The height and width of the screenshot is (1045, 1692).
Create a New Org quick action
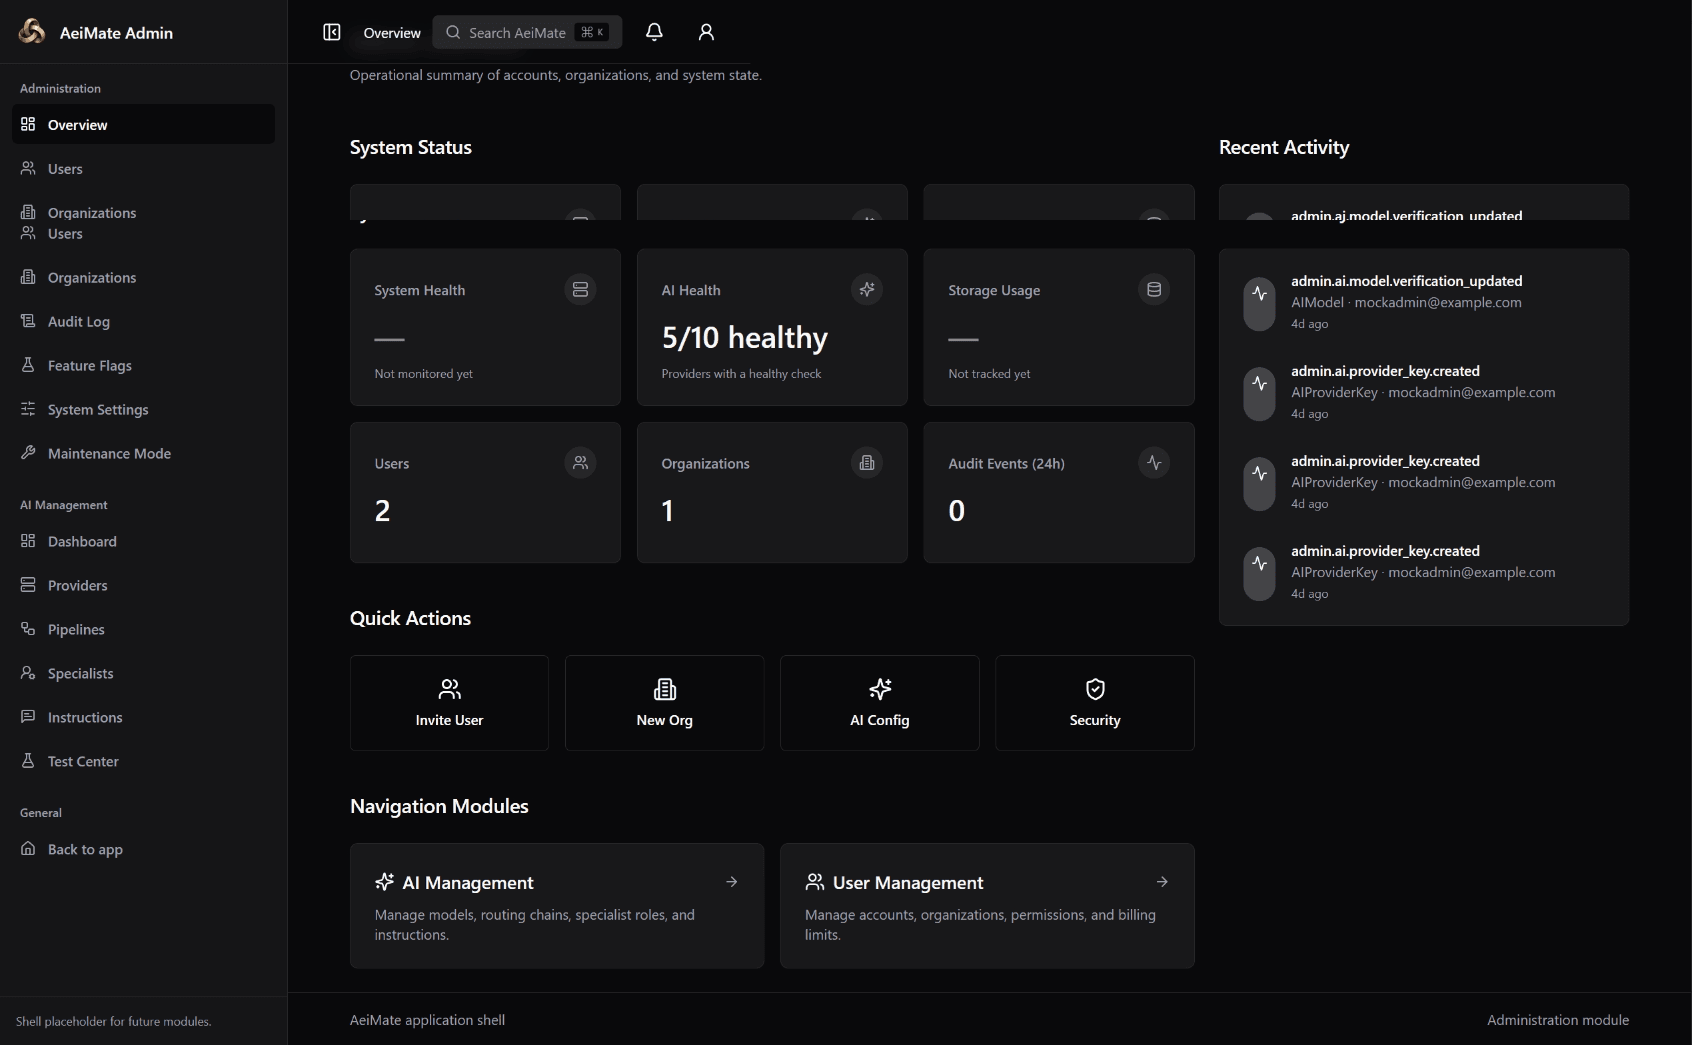coord(665,703)
